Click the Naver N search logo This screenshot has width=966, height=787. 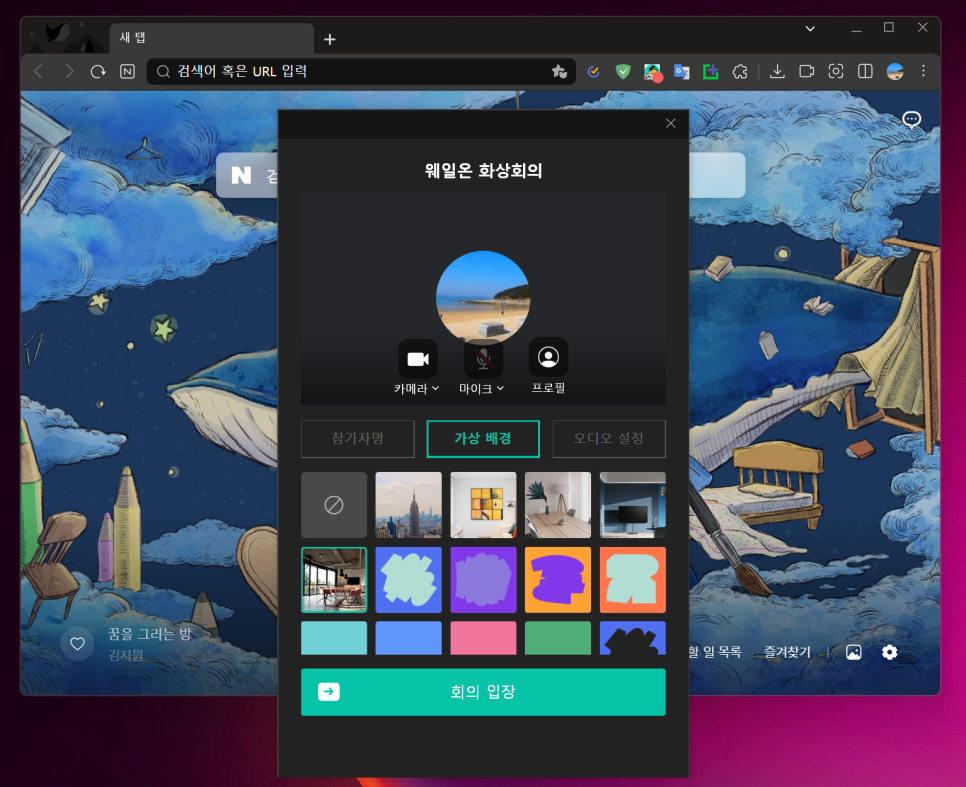click(x=242, y=176)
